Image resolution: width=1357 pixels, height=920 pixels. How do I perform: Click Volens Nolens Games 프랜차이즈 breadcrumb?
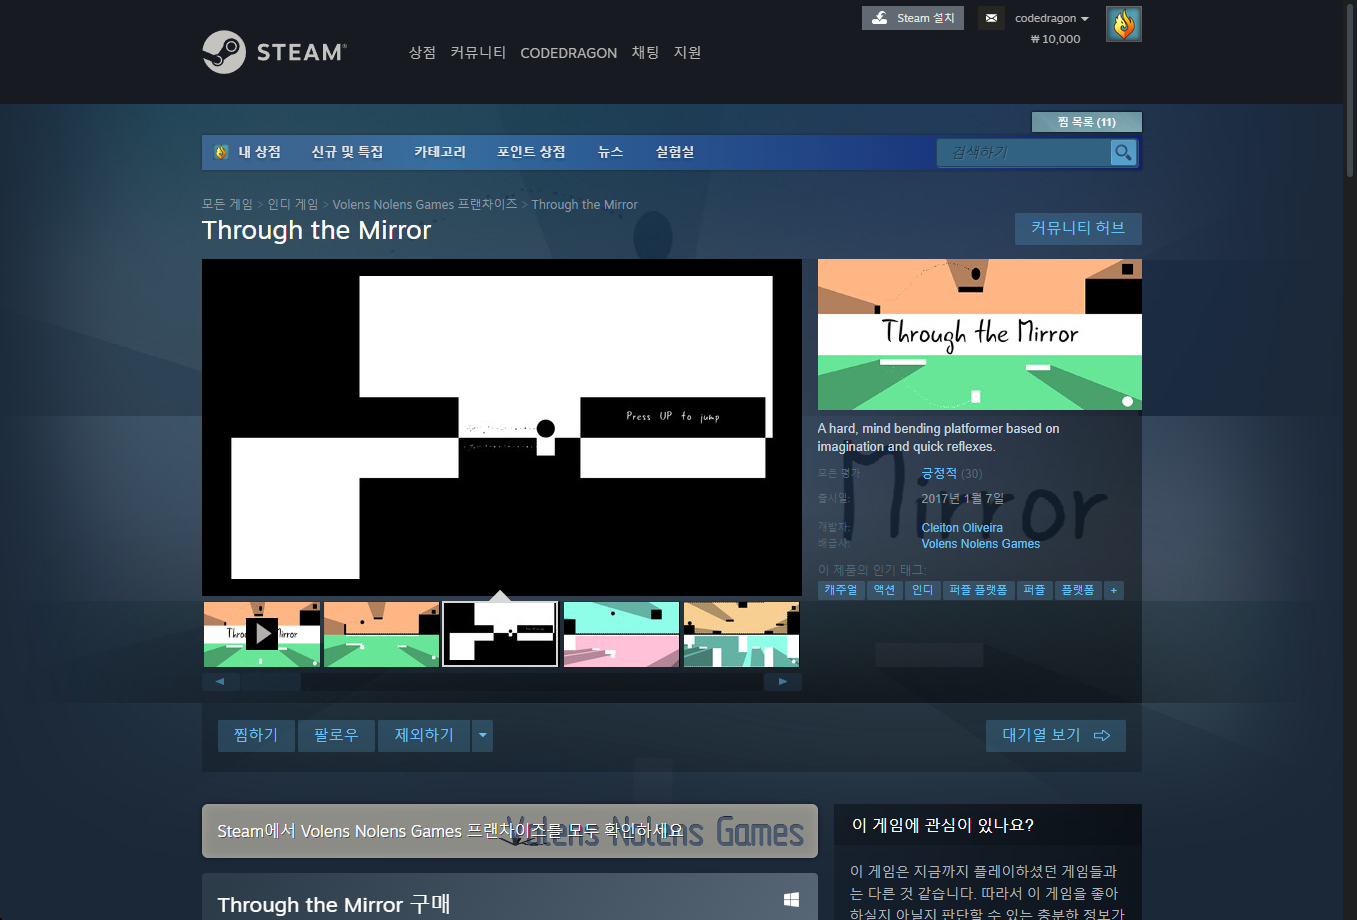point(425,204)
